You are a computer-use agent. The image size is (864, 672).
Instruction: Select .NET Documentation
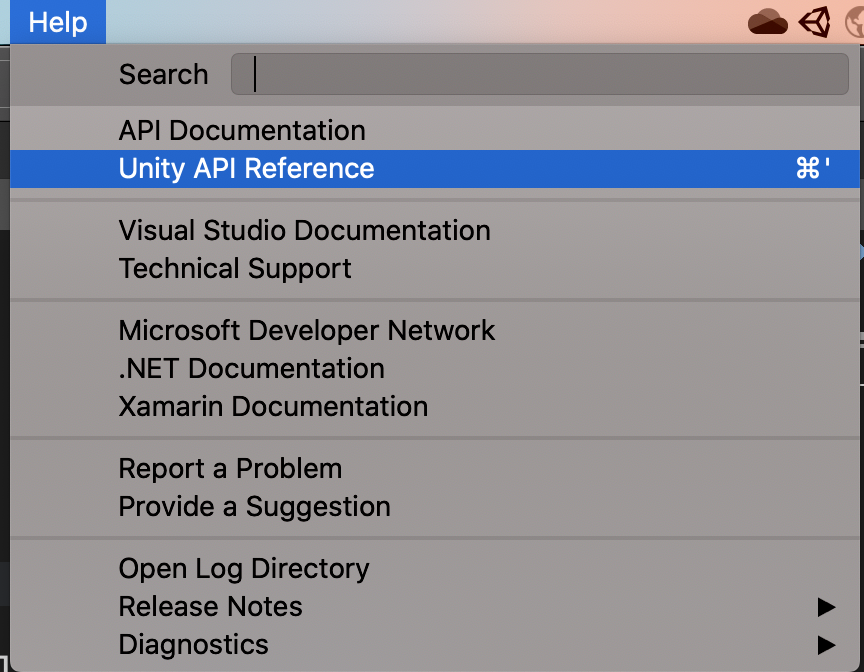click(x=251, y=369)
